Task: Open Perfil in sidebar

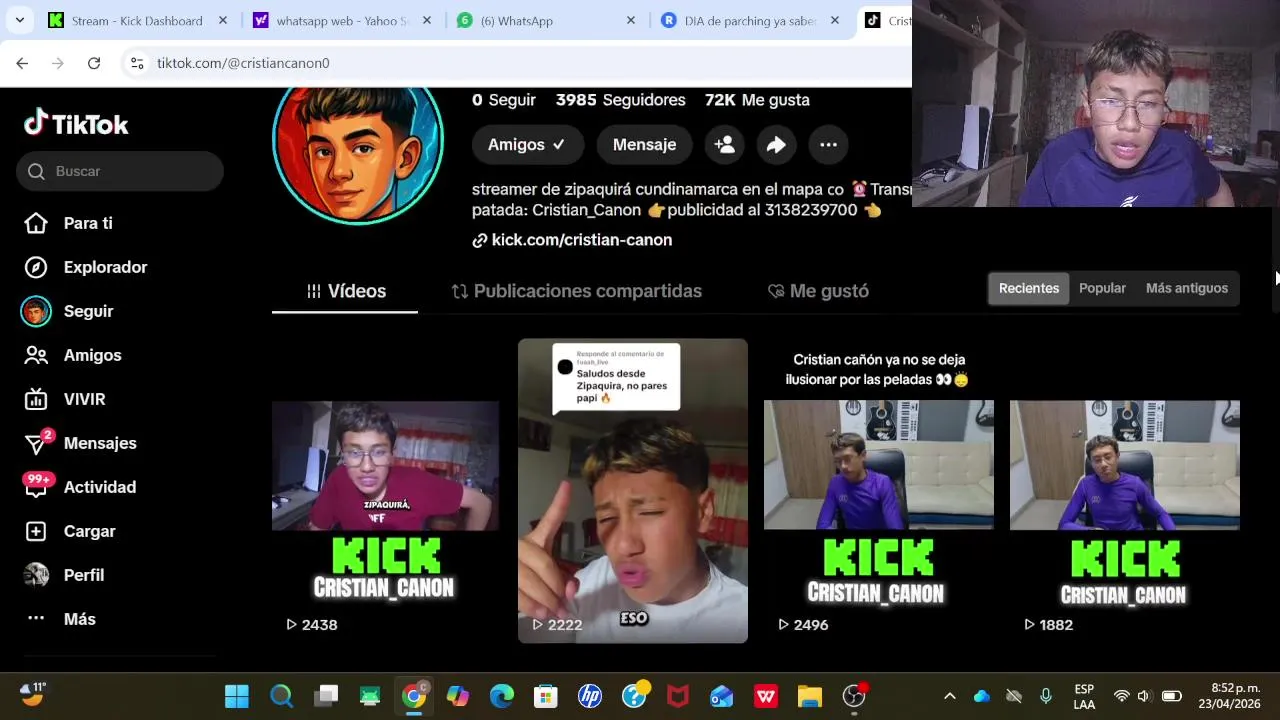Action: coord(84,575)
